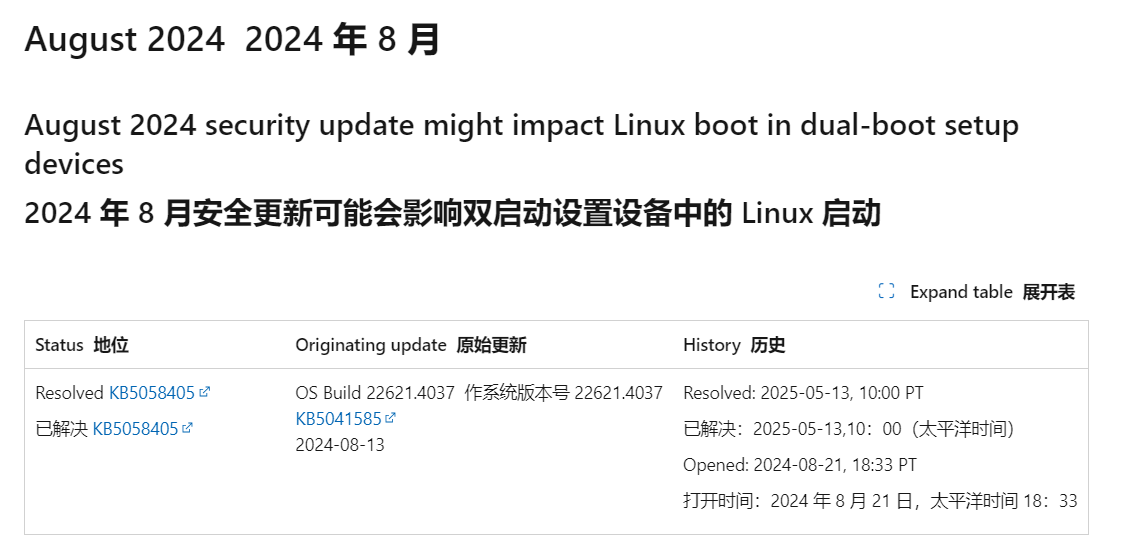Click the Chinese 双启动 Linux issue title
Screen dimensions: 1122x539
point(452,213)
